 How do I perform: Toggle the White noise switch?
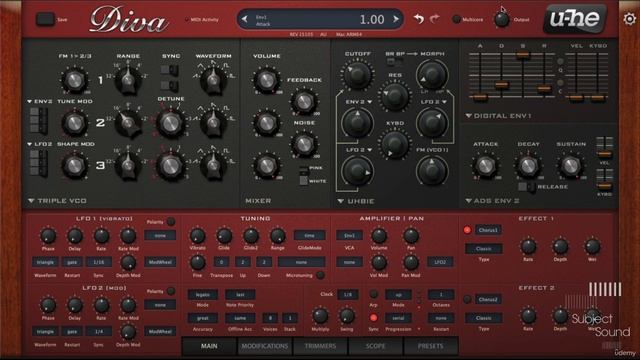pos(303,180)
